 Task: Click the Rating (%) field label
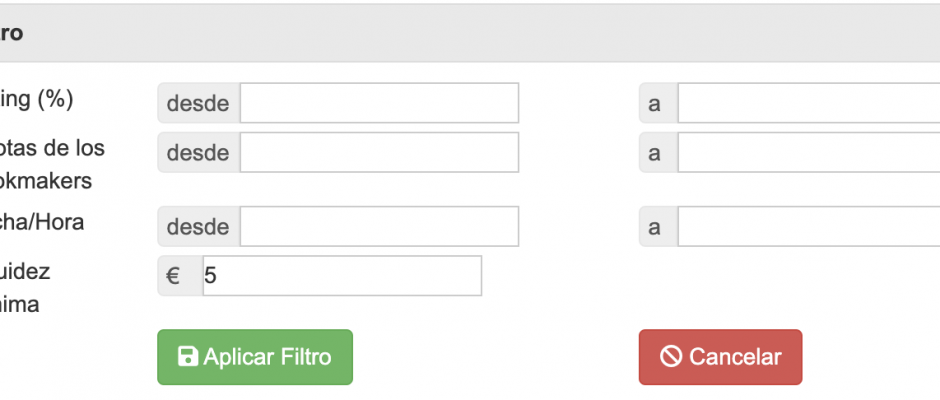[36, 100]
